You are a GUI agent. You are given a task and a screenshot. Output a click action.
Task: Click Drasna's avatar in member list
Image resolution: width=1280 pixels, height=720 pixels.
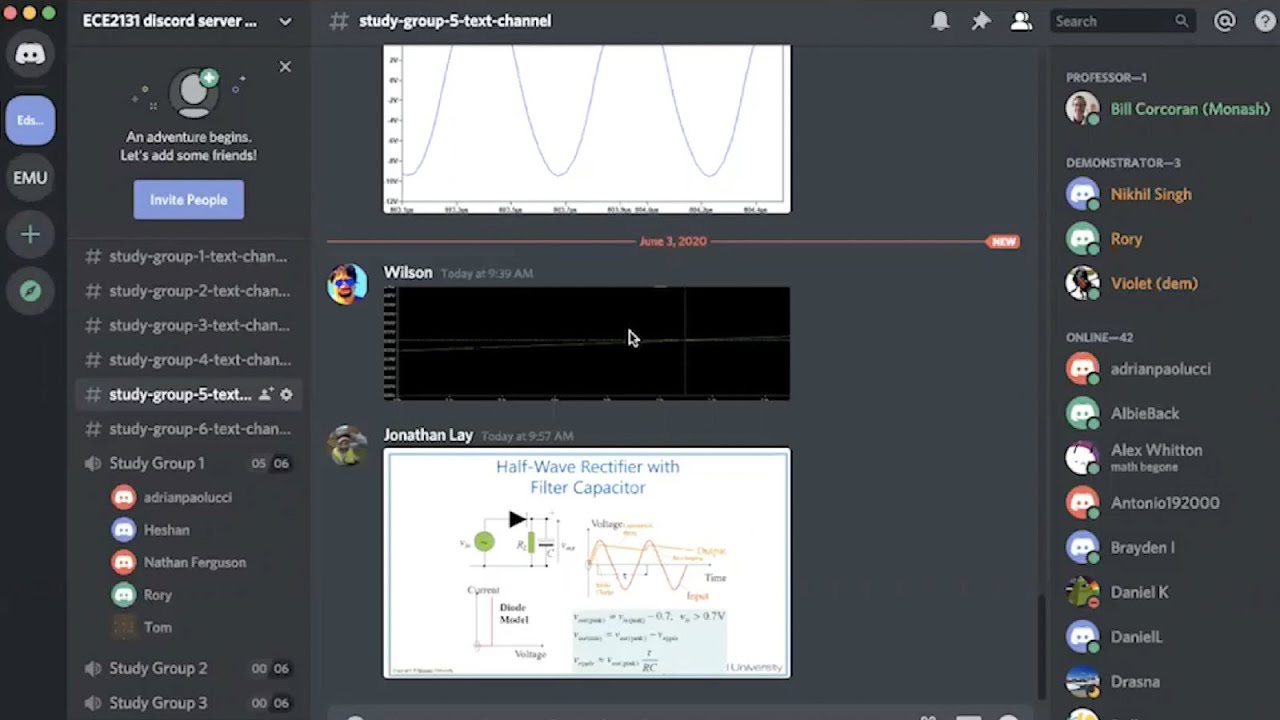1082,681
